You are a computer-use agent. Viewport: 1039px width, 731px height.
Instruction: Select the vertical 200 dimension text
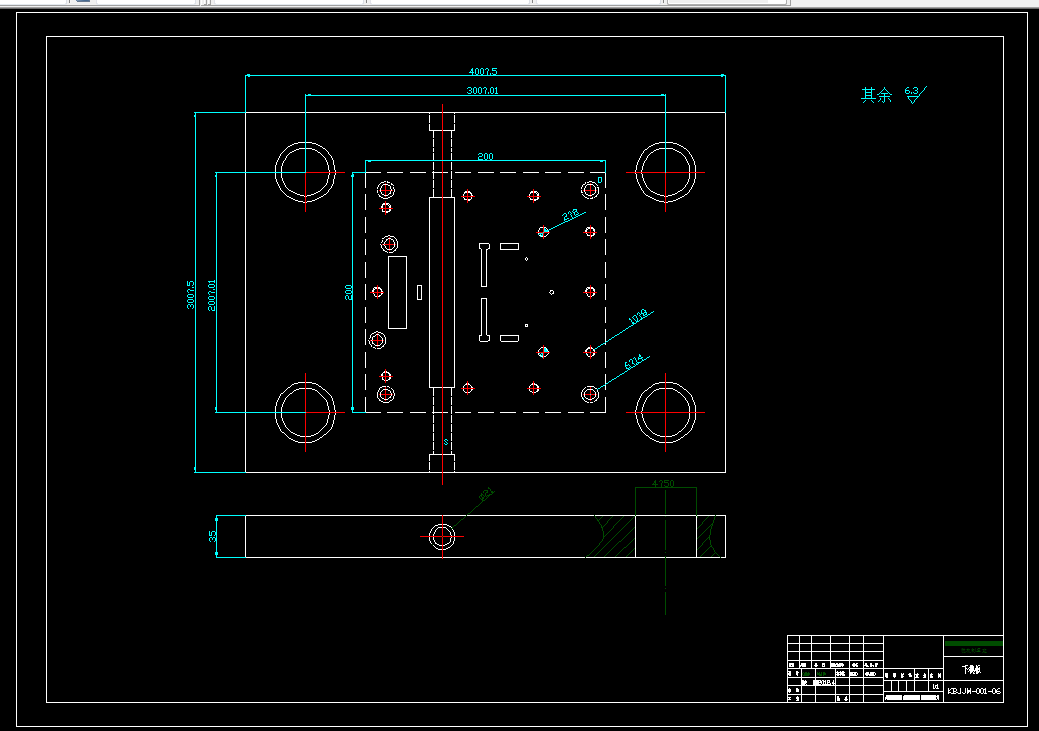click(349, 292)
